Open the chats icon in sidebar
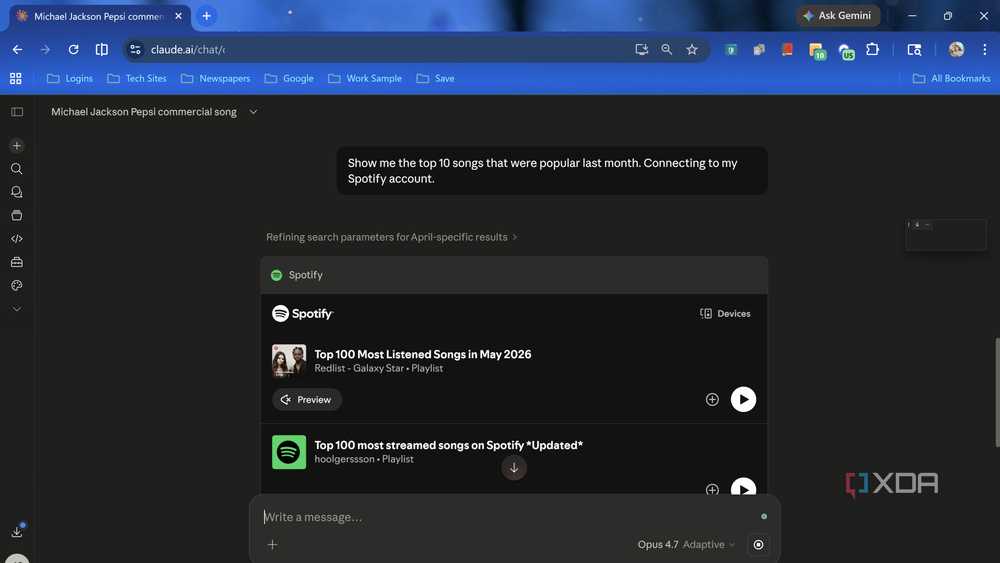The image size is (1000, 563). (17, 192)
